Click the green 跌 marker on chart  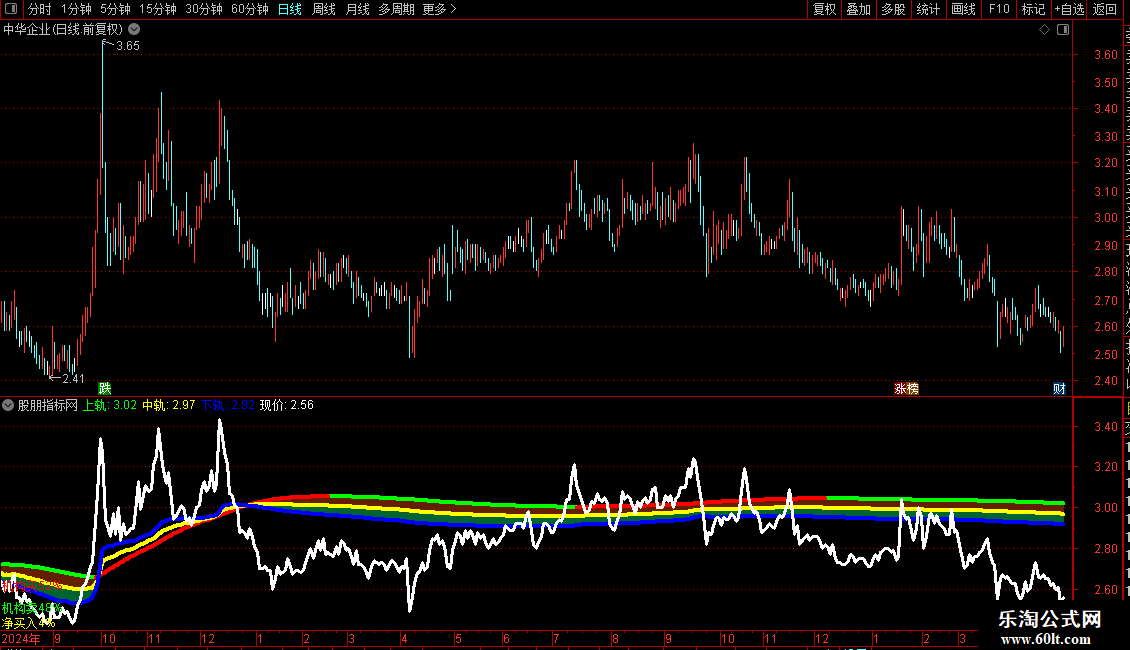(105, 388)
